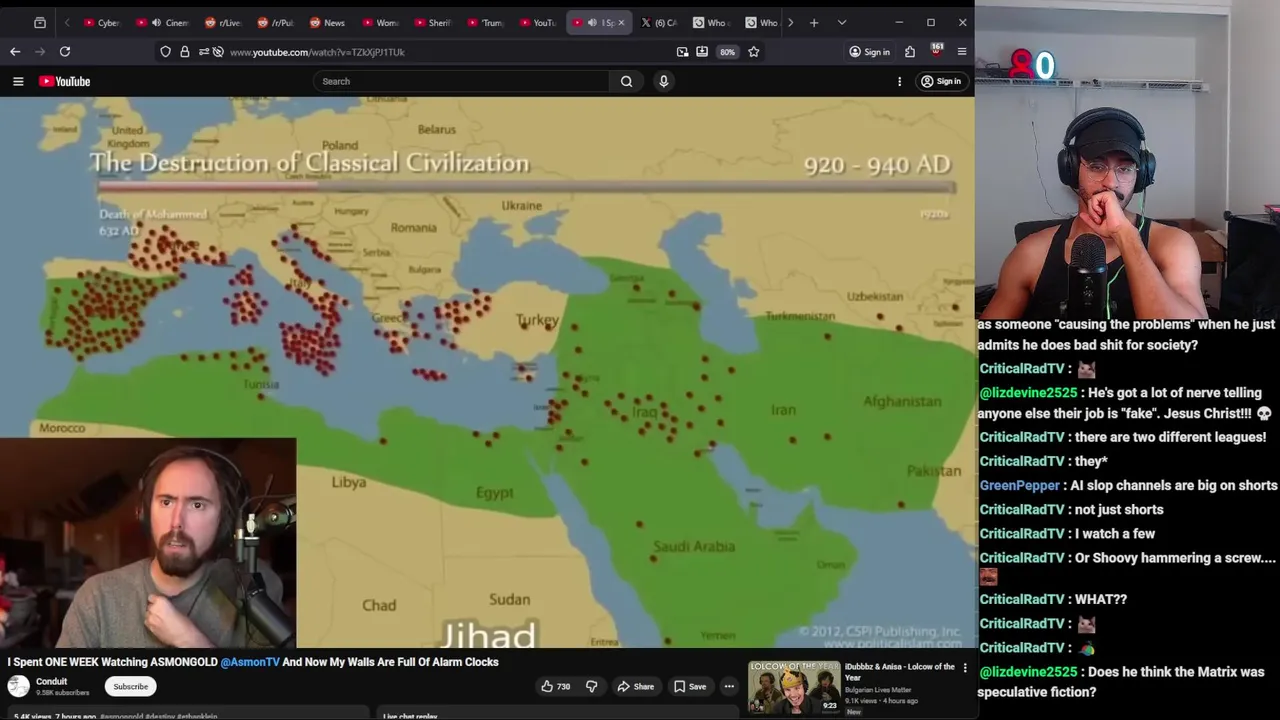The width and height of the screenshot is (1280, 720).
Task: Mute audio on the active tab speaker
Action: 592,22
